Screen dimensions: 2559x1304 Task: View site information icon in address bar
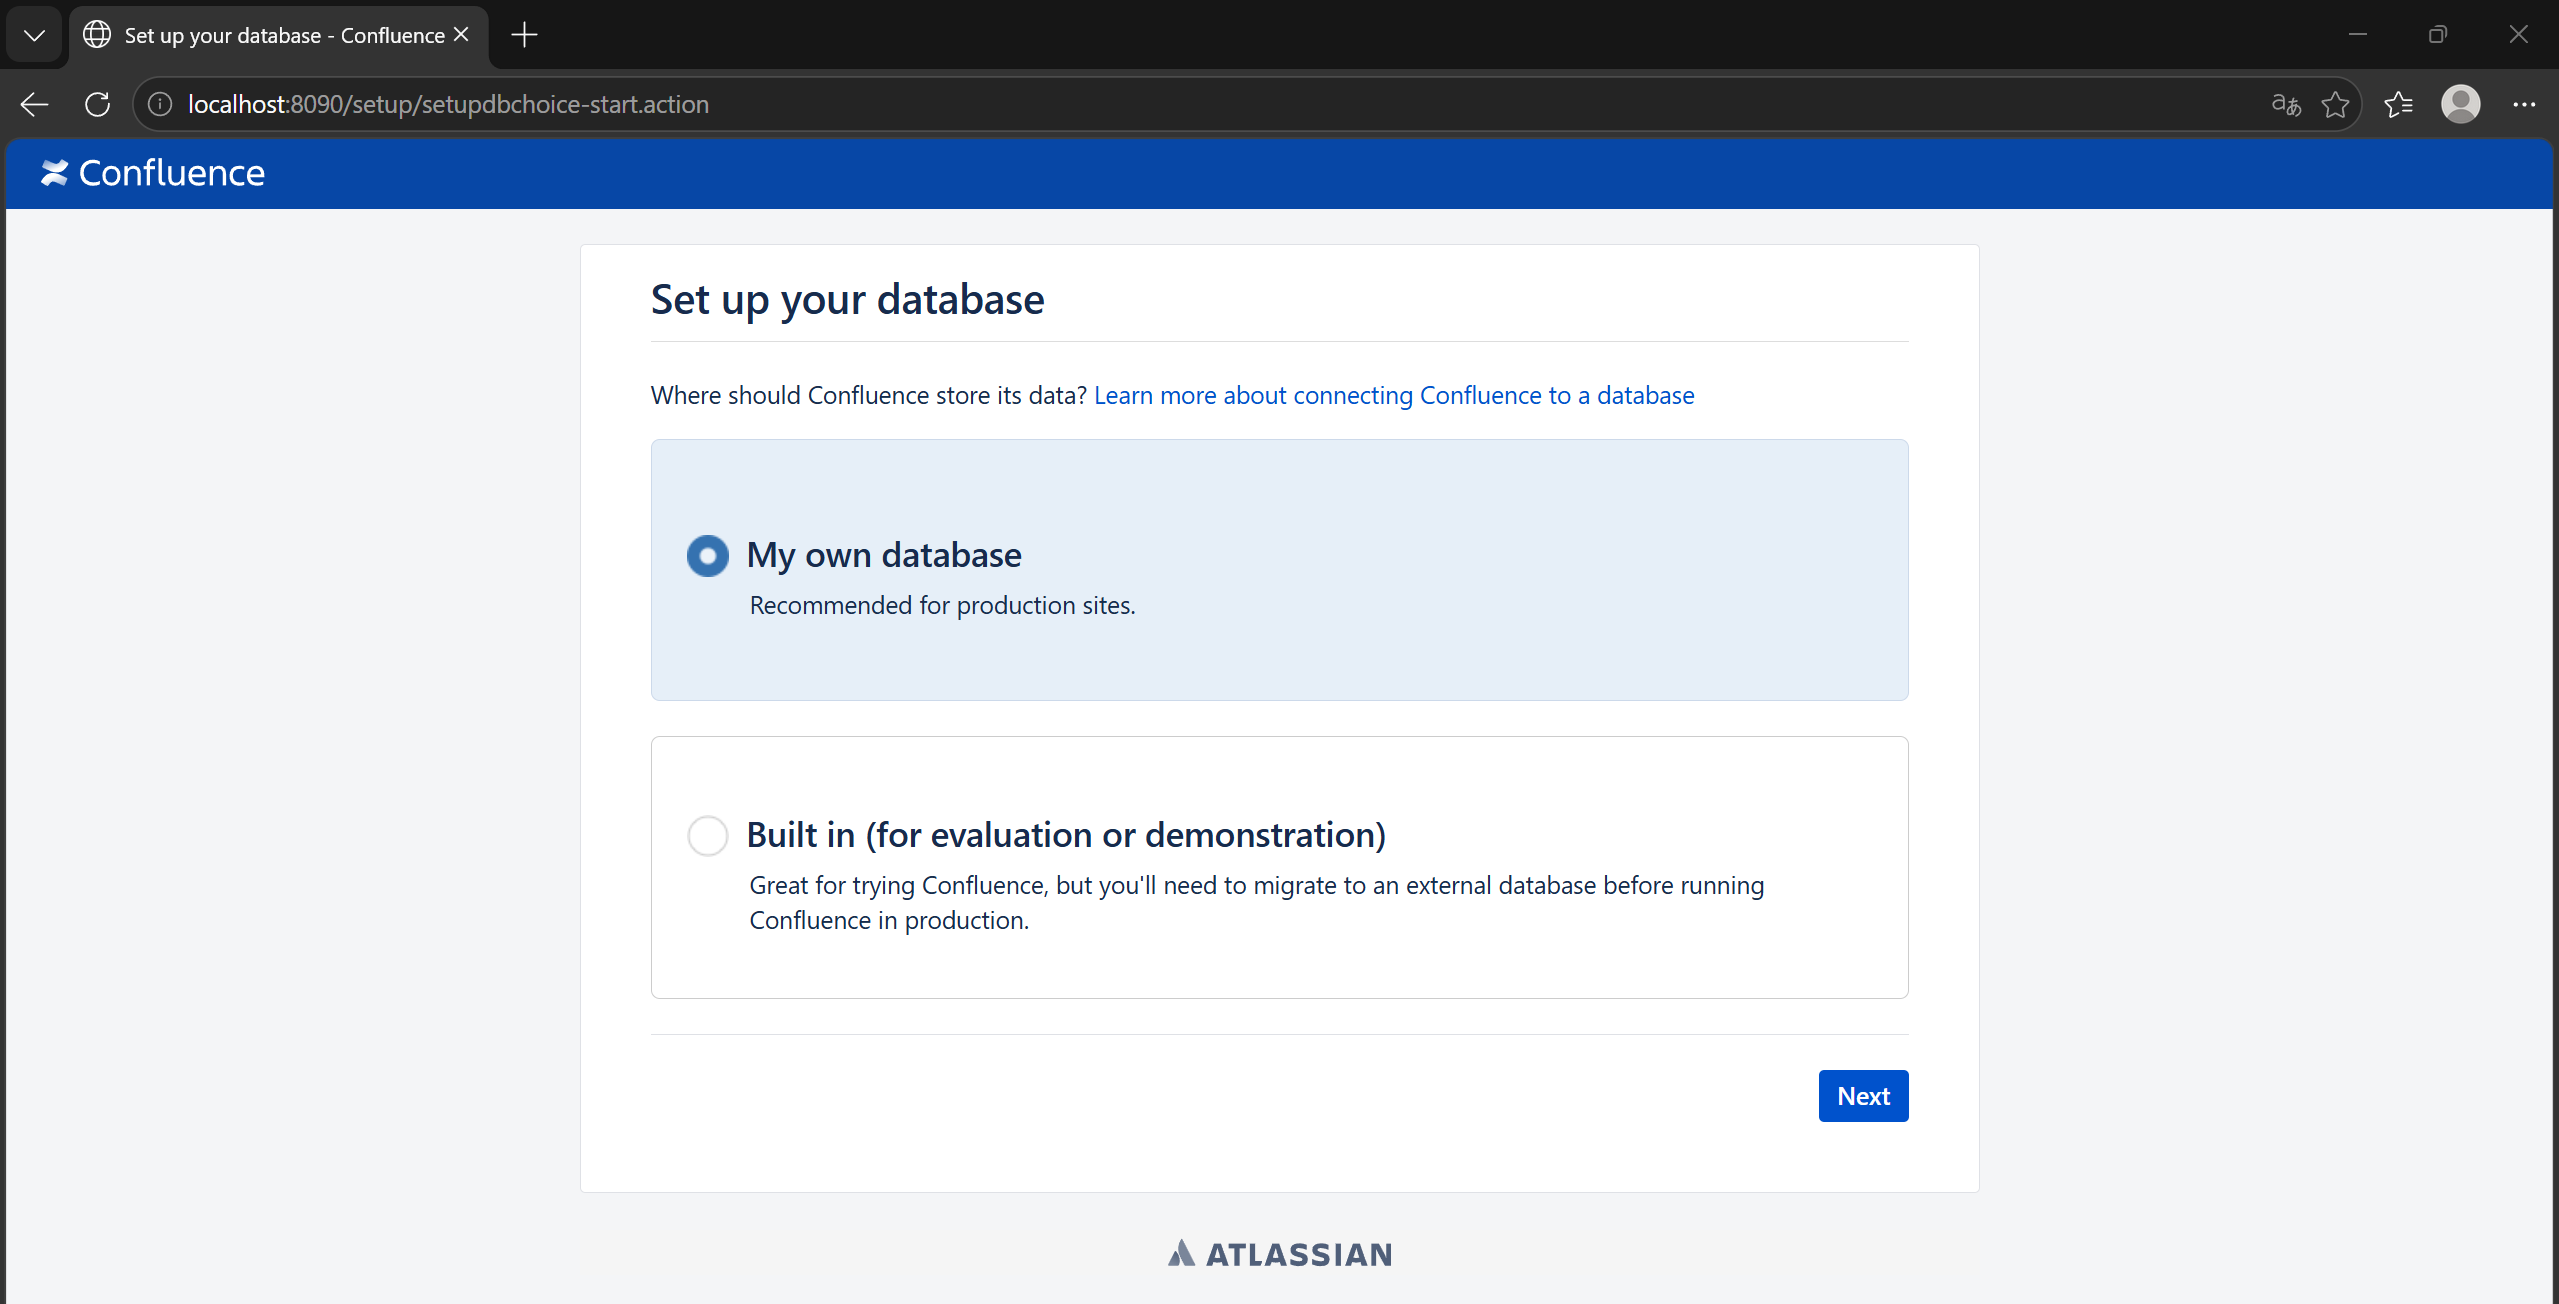[x=160, y=104]
